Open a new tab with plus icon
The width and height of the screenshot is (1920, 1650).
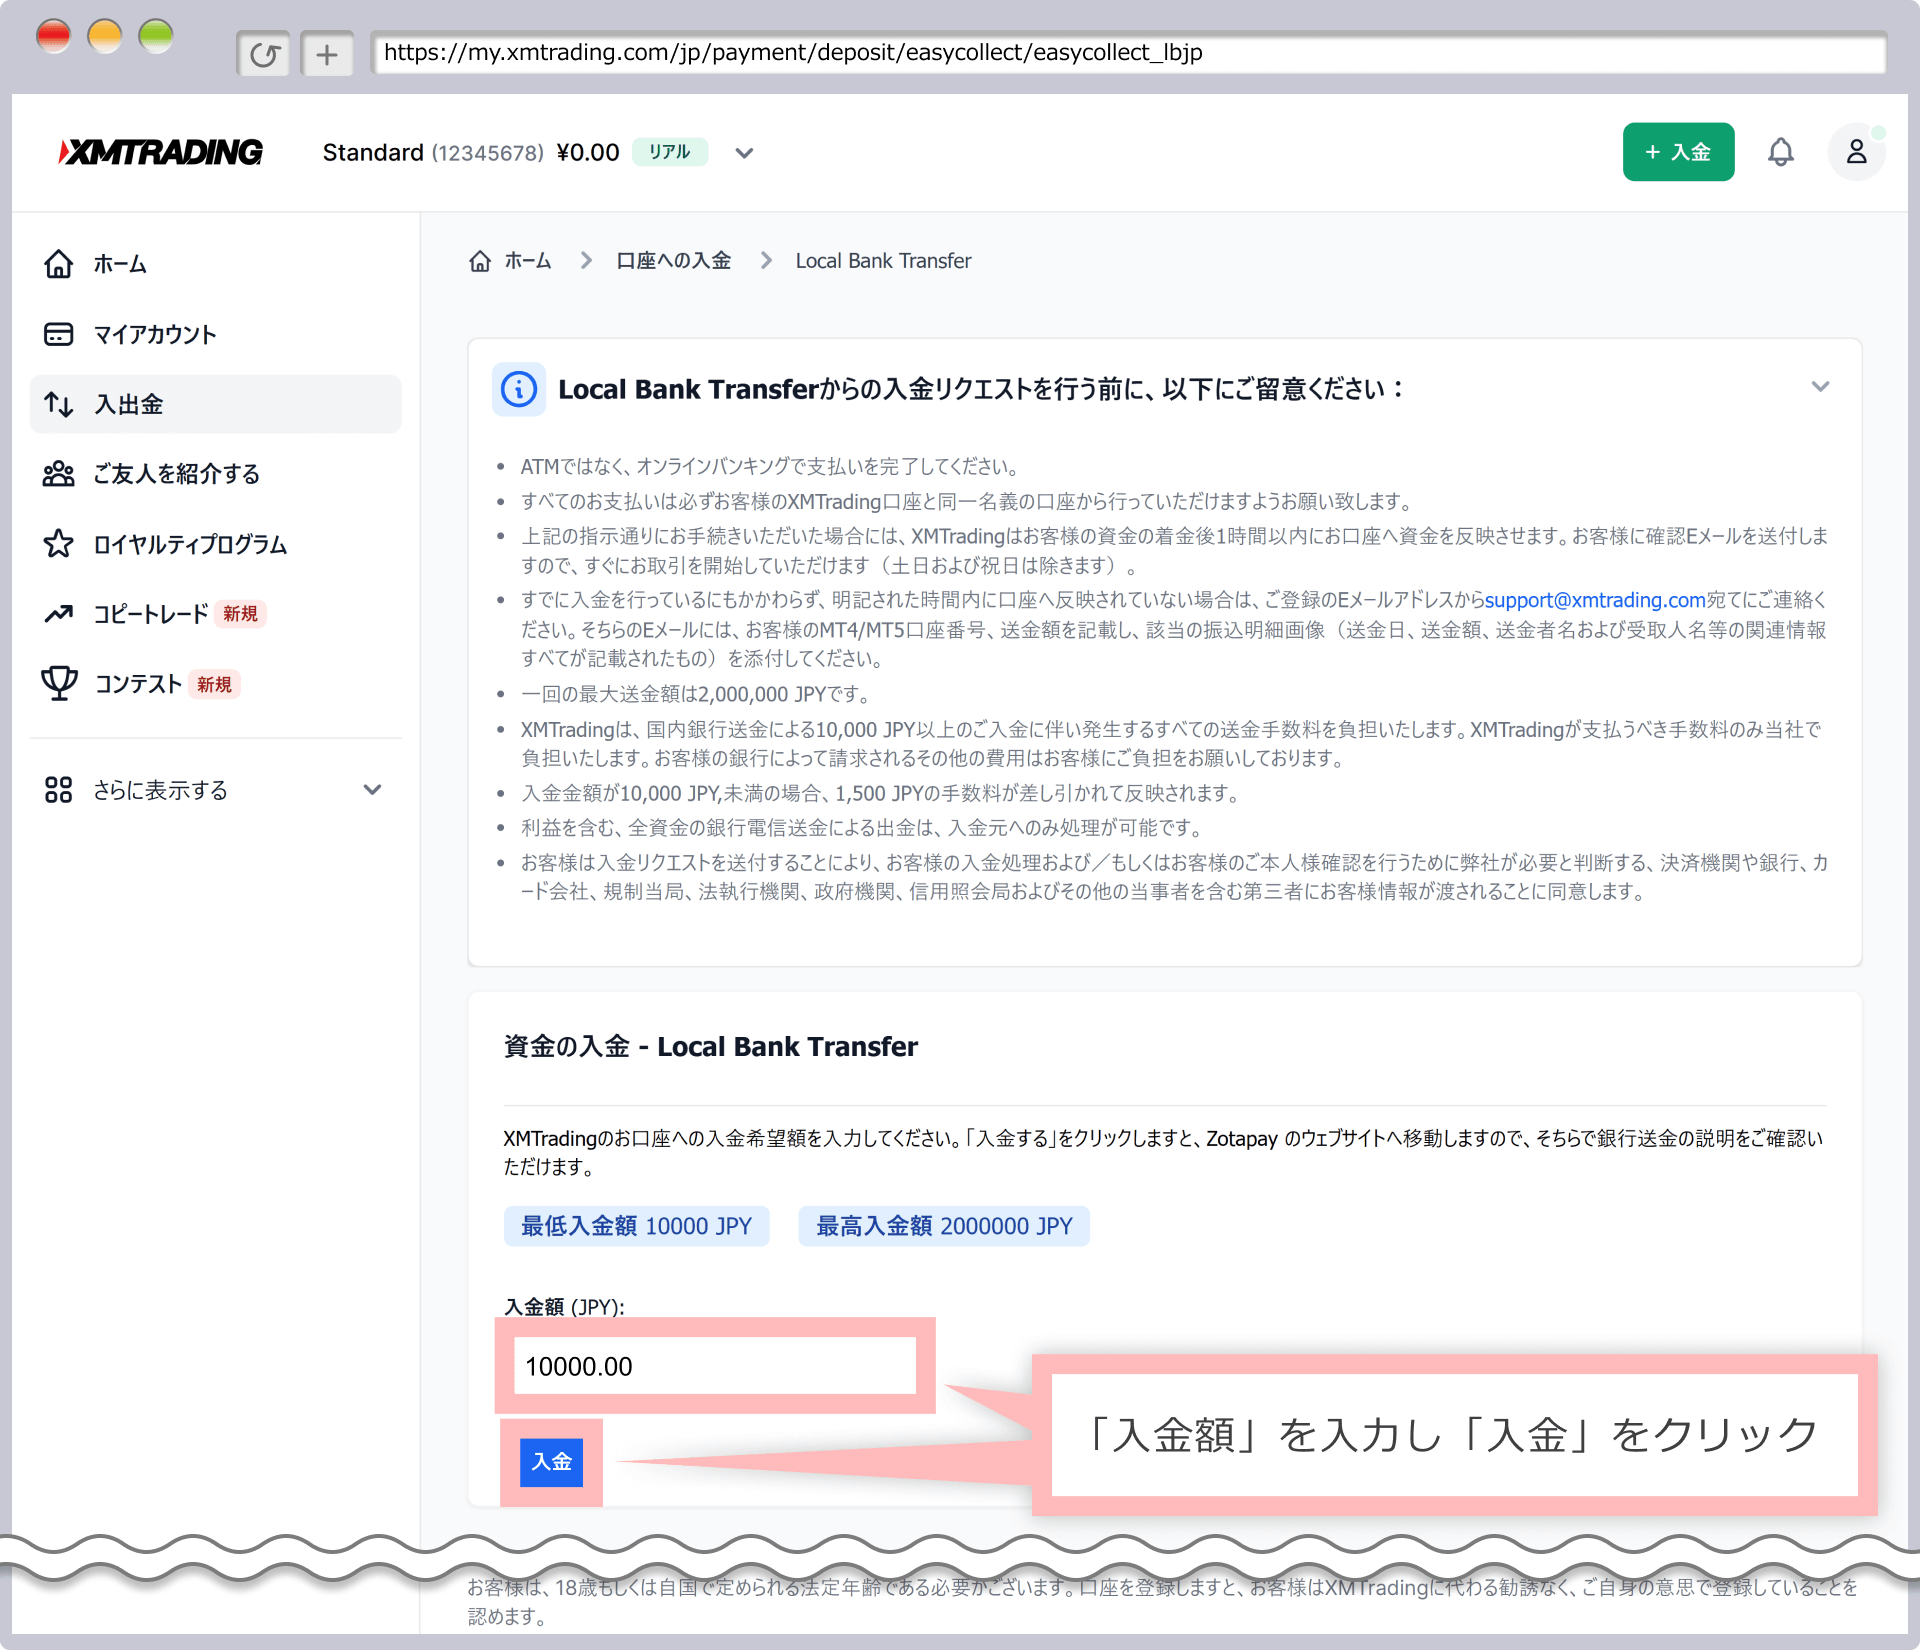(327, 54)
